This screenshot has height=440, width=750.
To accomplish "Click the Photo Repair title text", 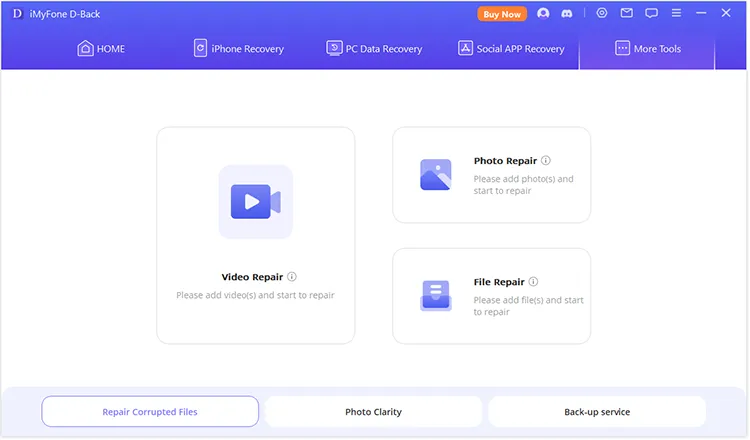I will click(505, 161).
